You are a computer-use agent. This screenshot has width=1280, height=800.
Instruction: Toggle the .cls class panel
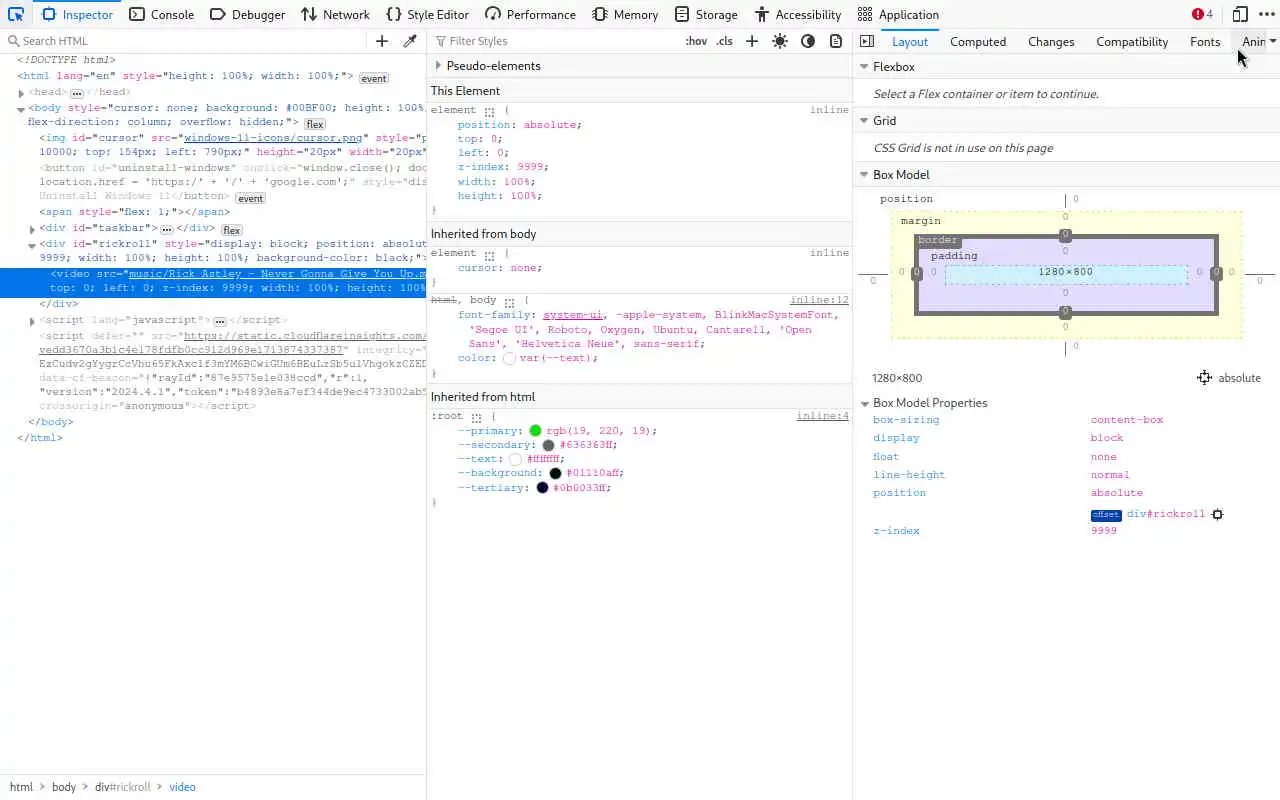pos(724,41)
